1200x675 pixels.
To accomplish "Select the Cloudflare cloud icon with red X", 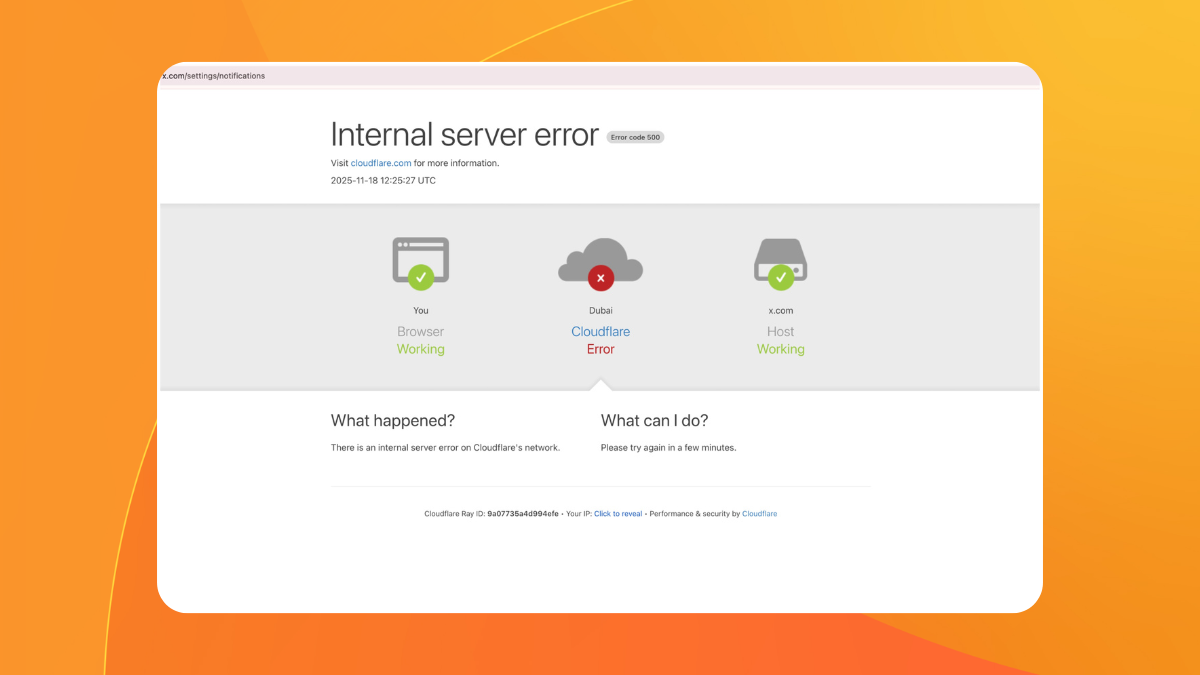I will point(600,260).
